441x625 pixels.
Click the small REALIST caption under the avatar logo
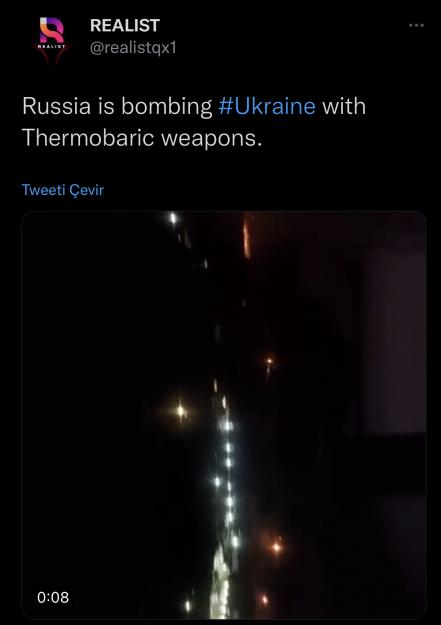click(51, 47)
